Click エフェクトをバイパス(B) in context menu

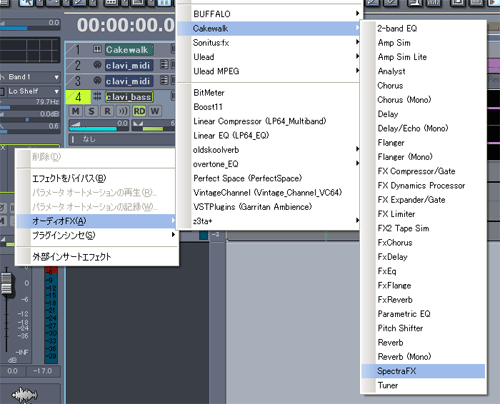click(x=97, y=178)
